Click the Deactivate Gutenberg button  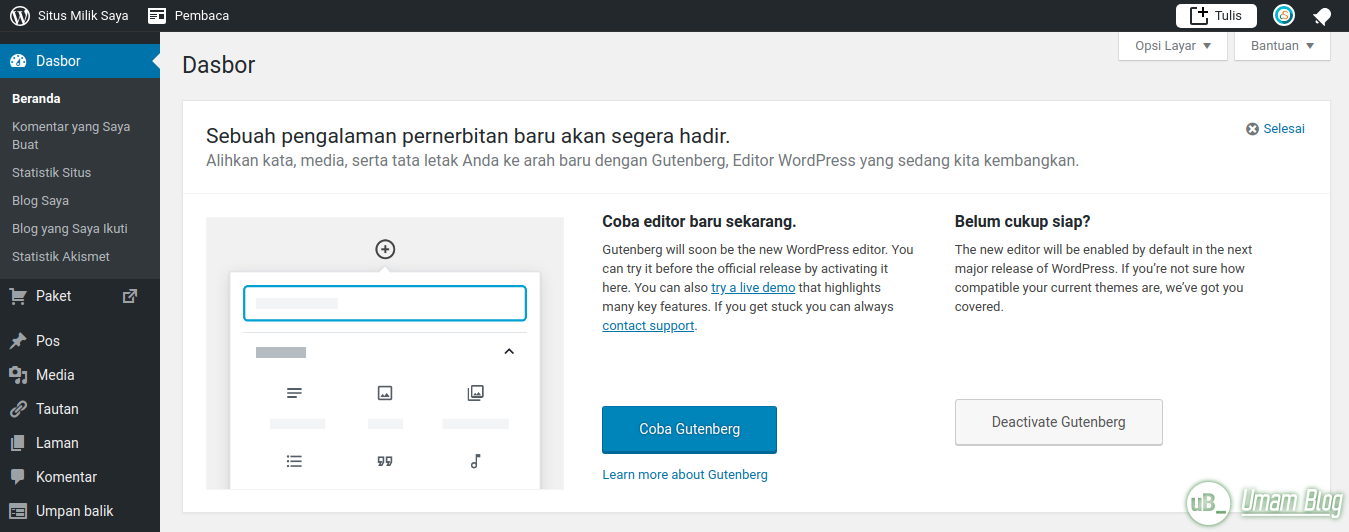click(x=1059, y=422)
